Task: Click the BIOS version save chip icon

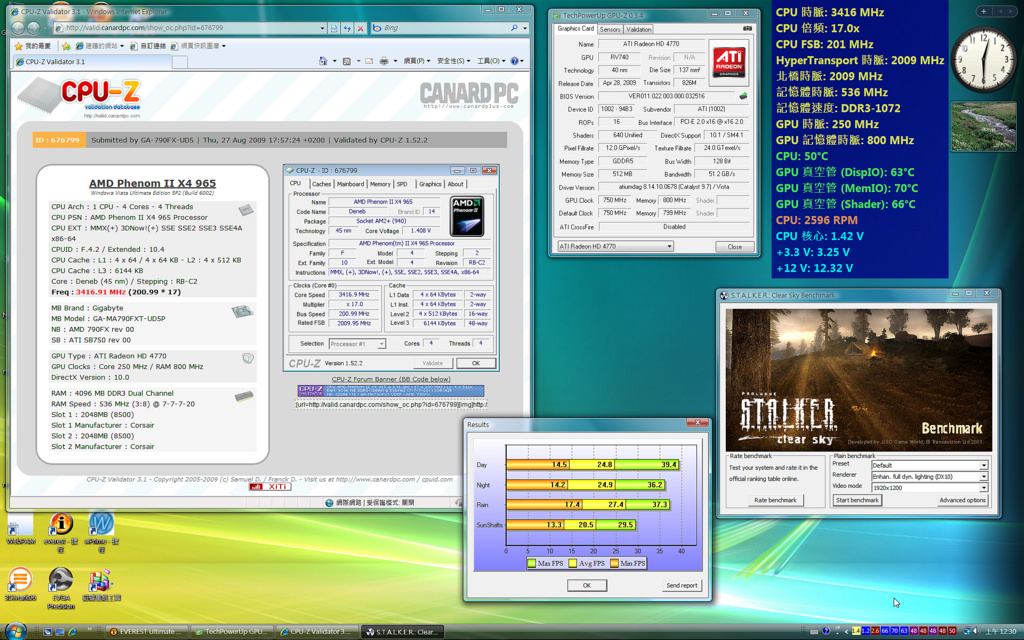Action: pos(743,96)
